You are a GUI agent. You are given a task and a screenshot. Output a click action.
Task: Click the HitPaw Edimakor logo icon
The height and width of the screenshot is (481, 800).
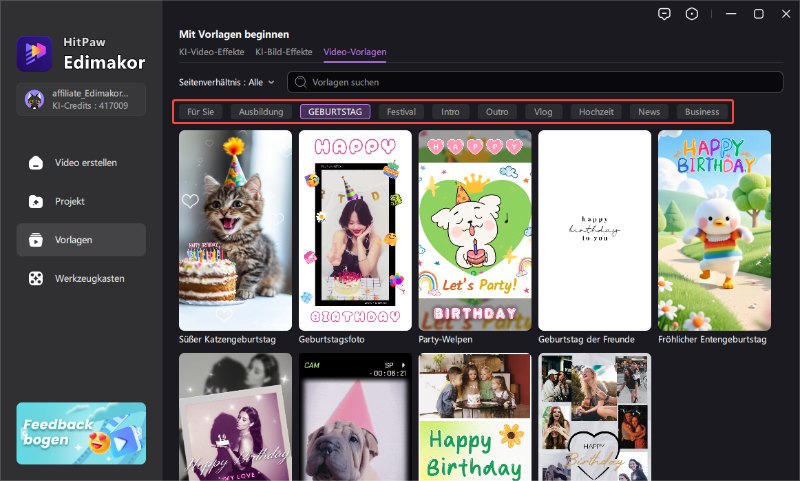34,53
